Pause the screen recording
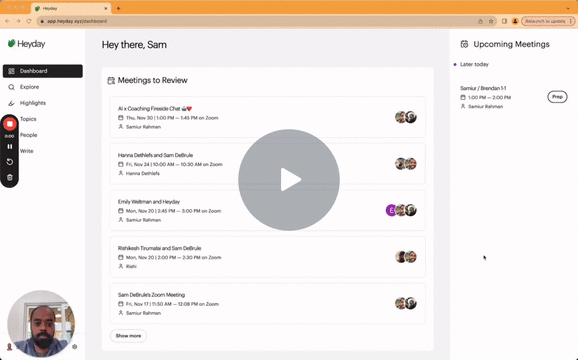The height and width of the screenshot is (360, 578). (x=10, y=147)
